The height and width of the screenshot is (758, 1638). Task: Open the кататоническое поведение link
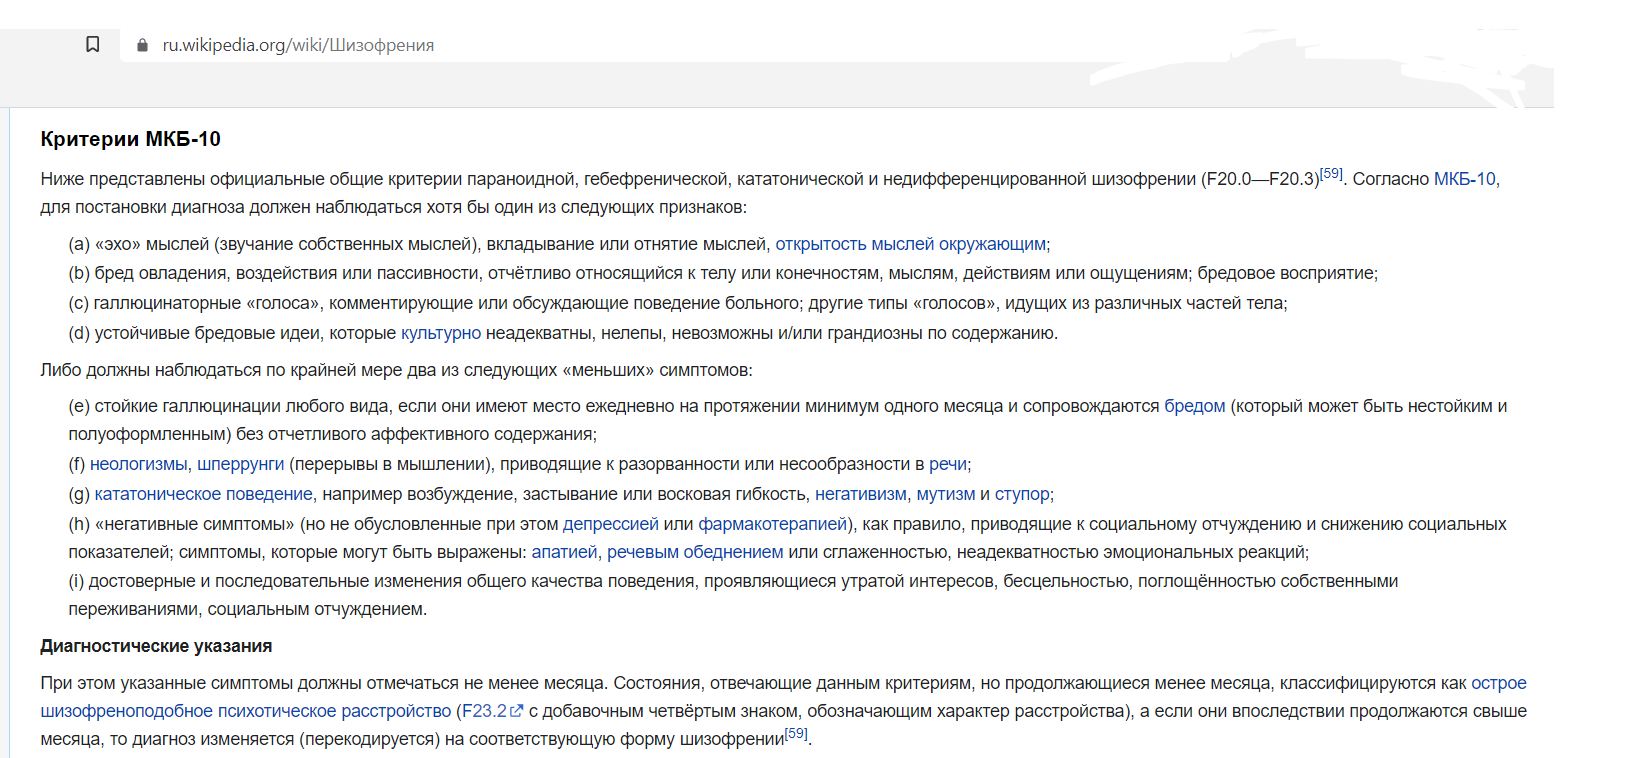(203, 494)
